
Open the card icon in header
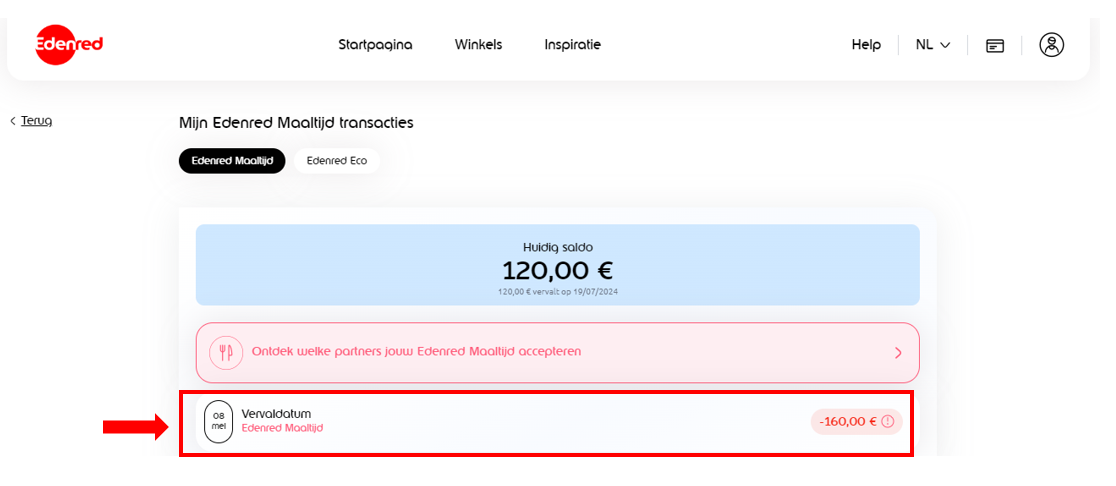tap(994, 45)
